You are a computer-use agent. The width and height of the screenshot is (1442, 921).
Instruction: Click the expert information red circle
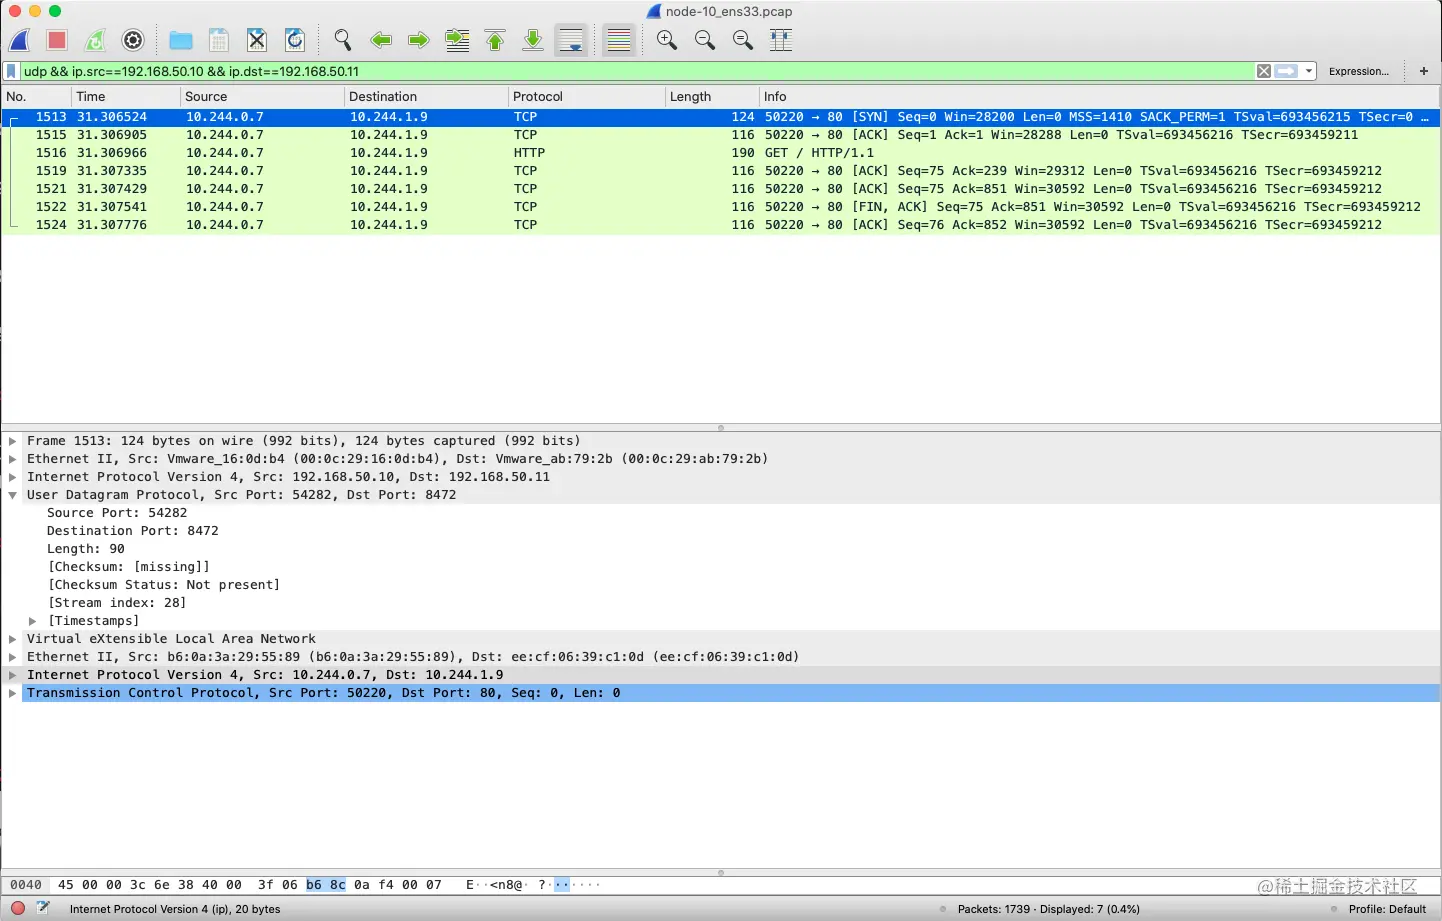17,909
